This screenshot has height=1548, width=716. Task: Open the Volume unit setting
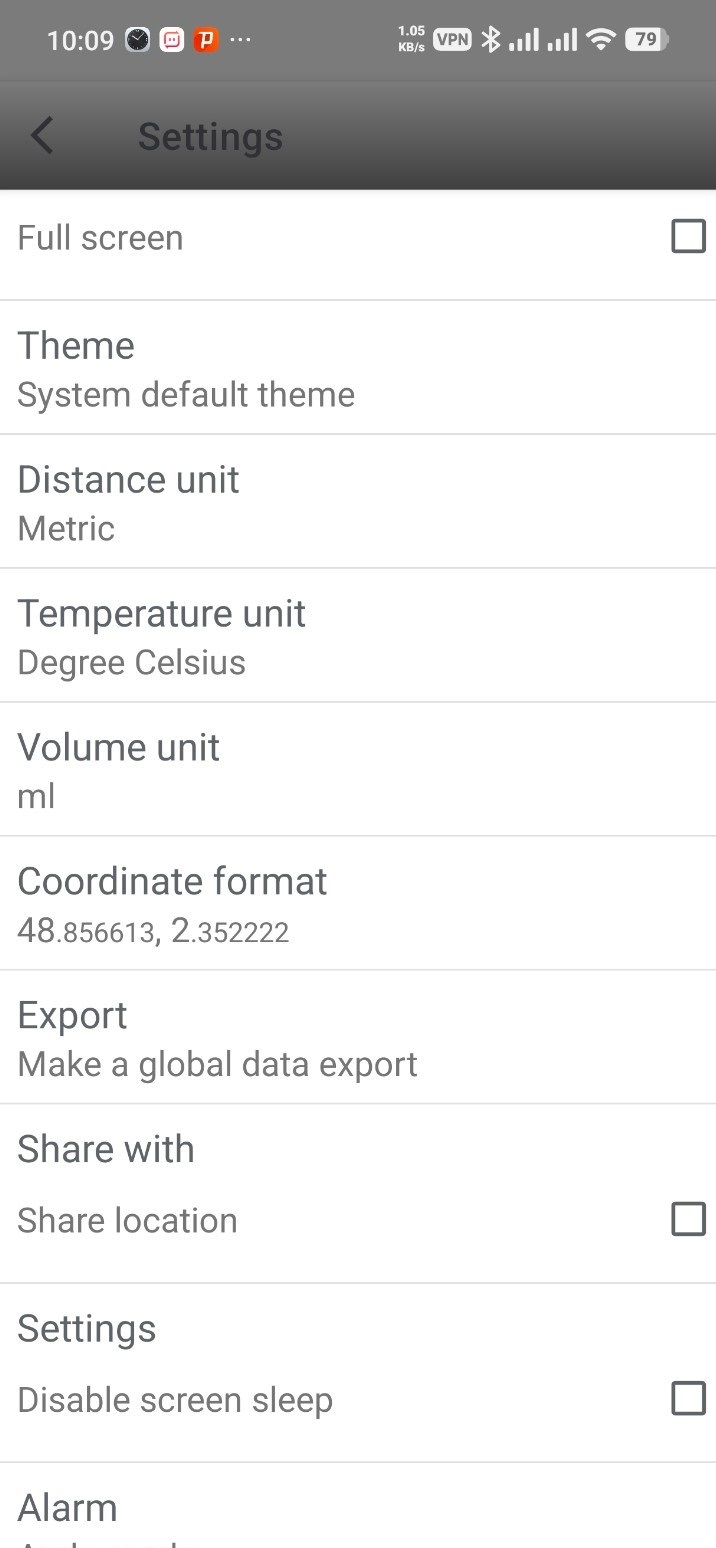click(x=358, y=769)
